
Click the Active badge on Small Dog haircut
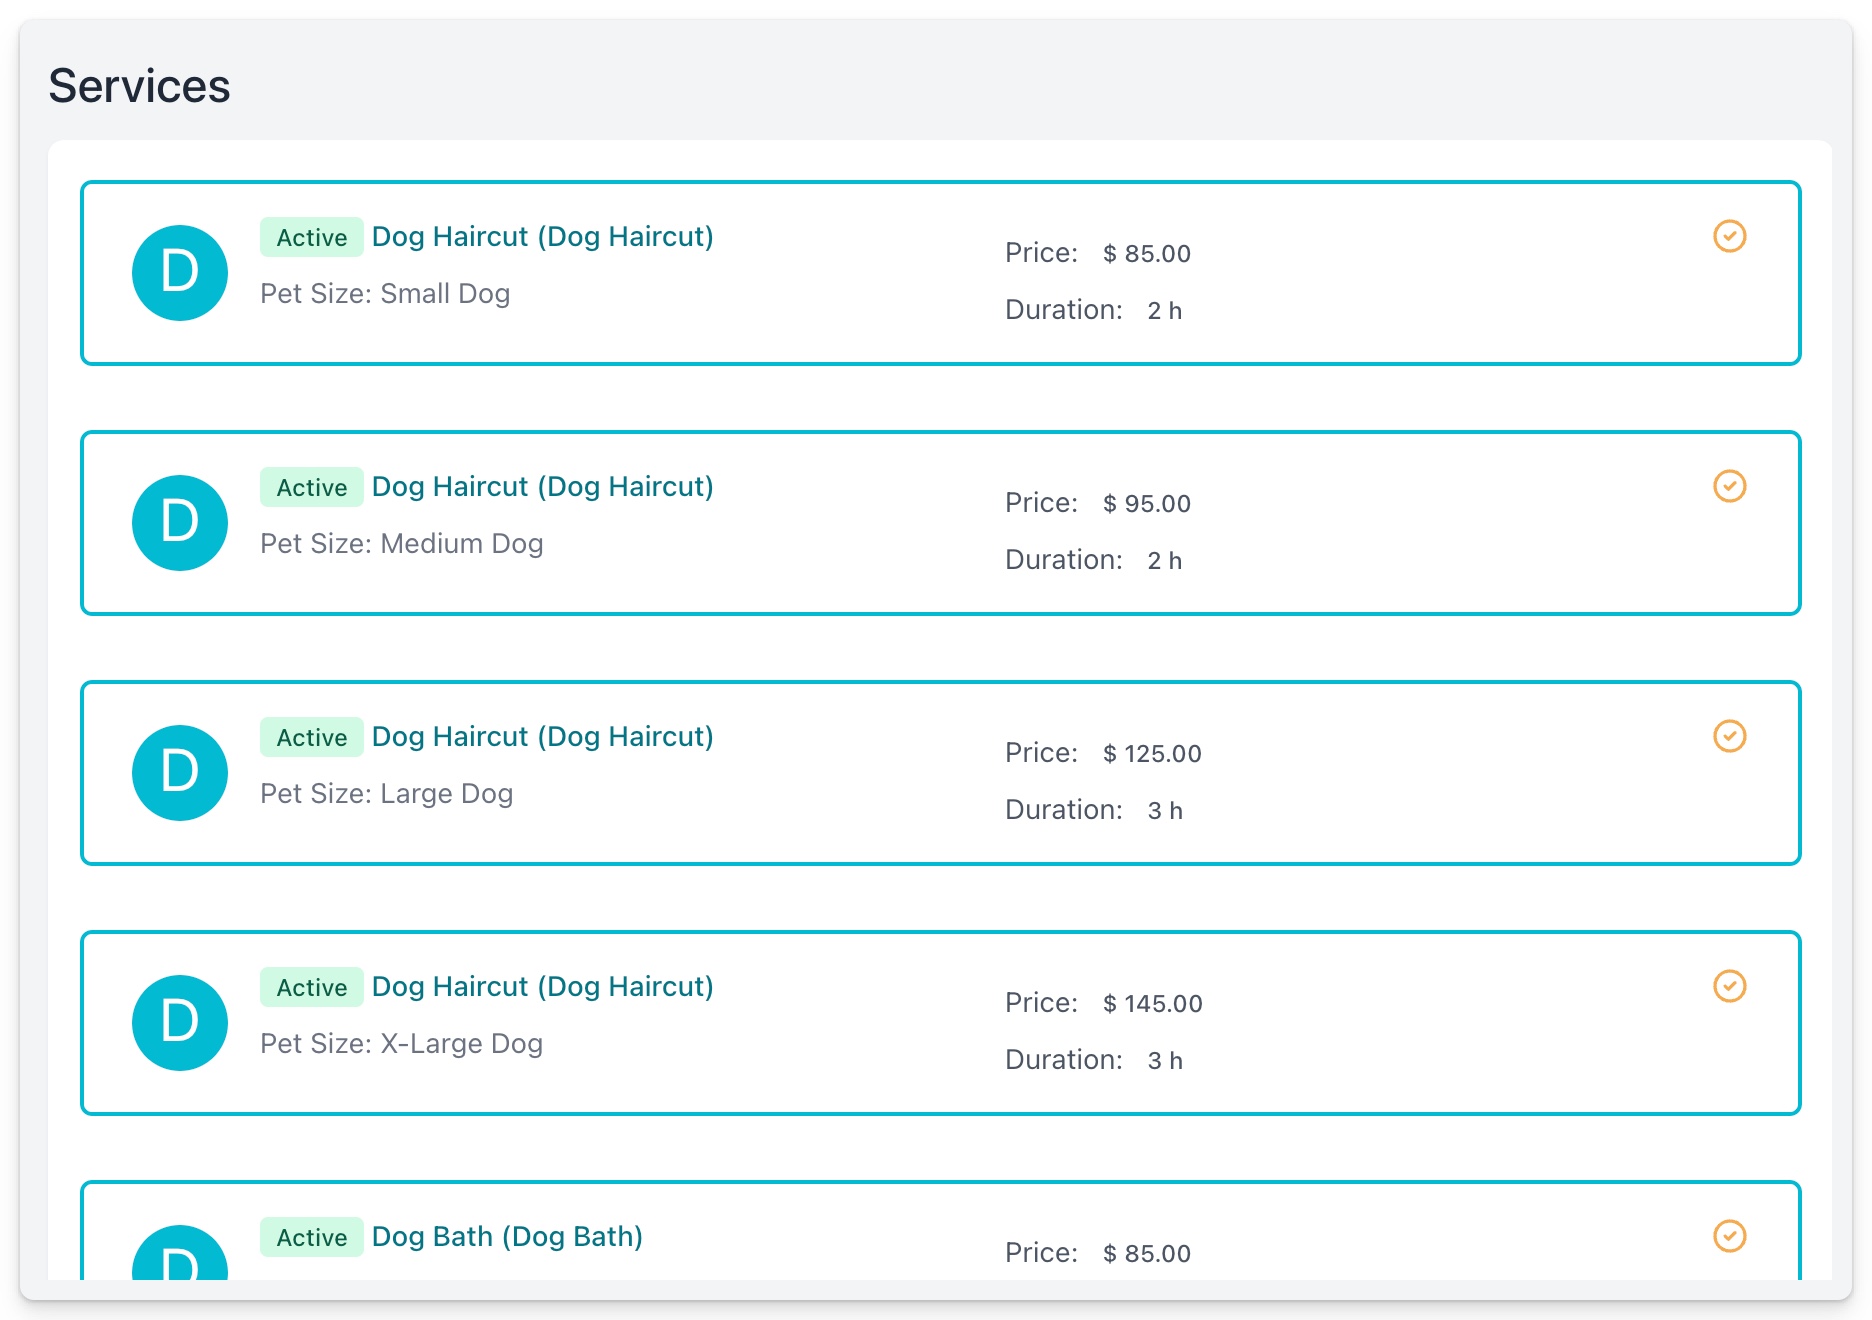coord(311,237)
